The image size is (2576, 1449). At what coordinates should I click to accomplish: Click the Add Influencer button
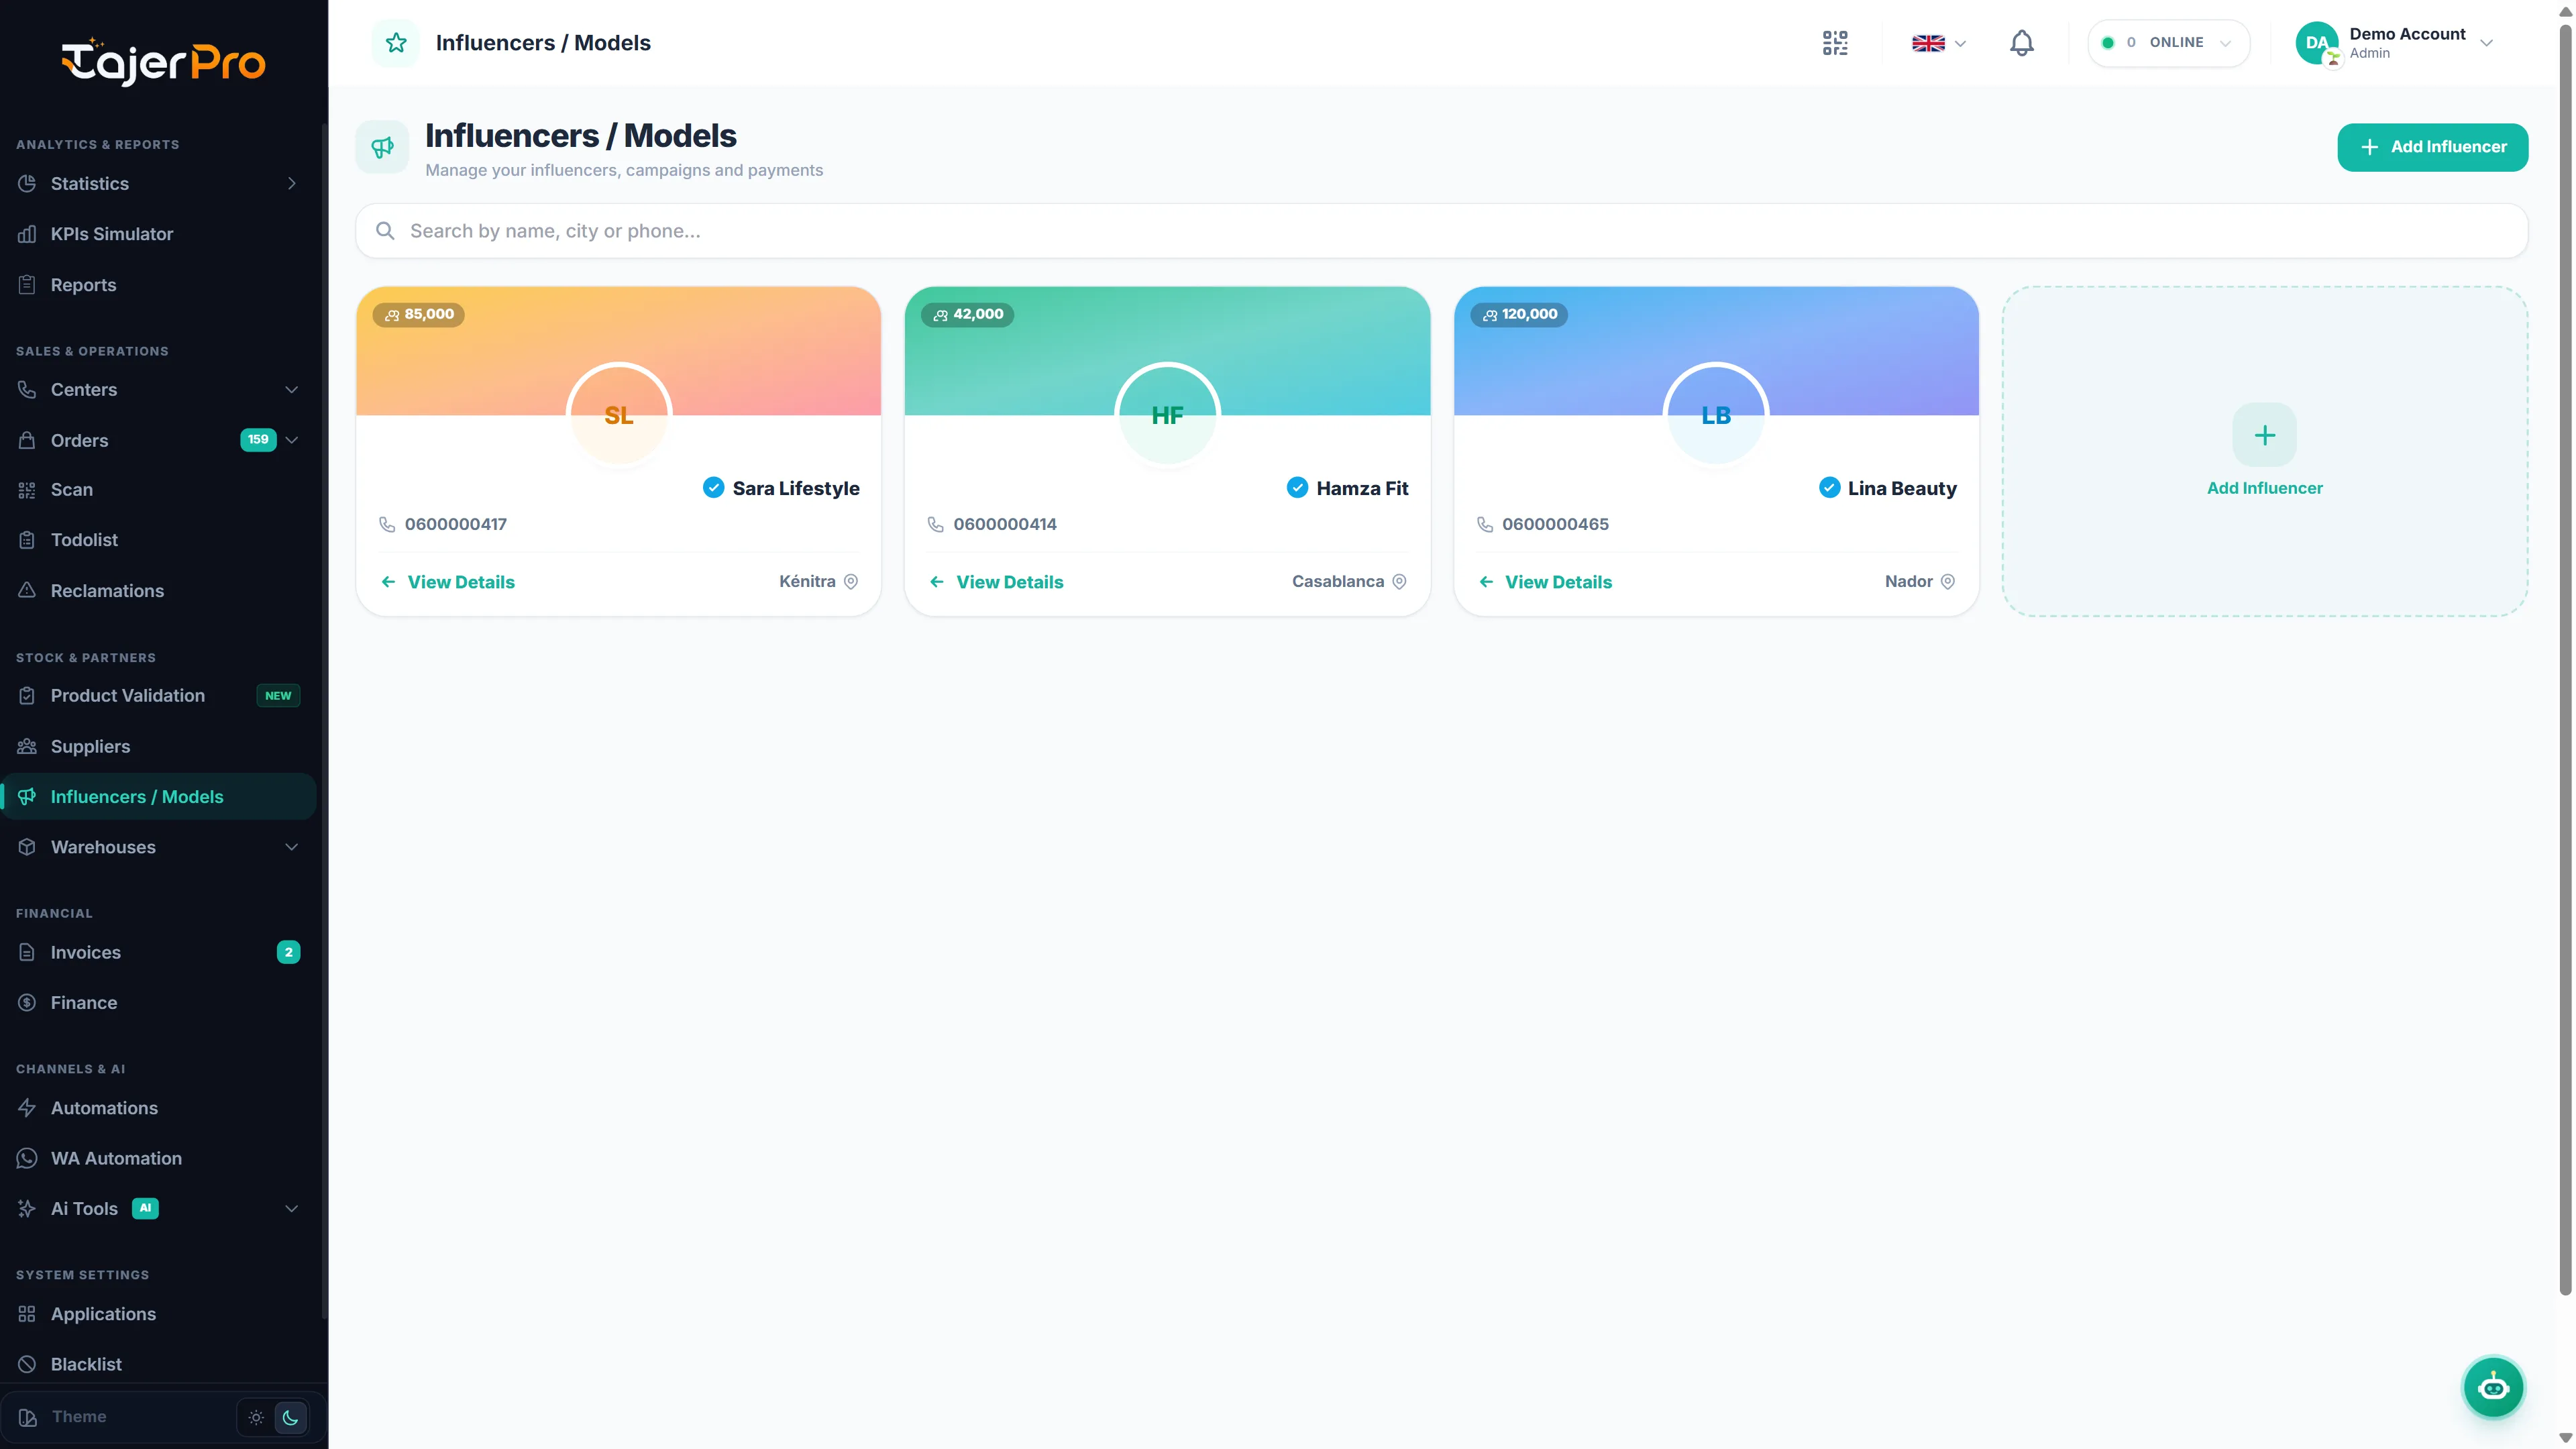(x=2432, y=147)
